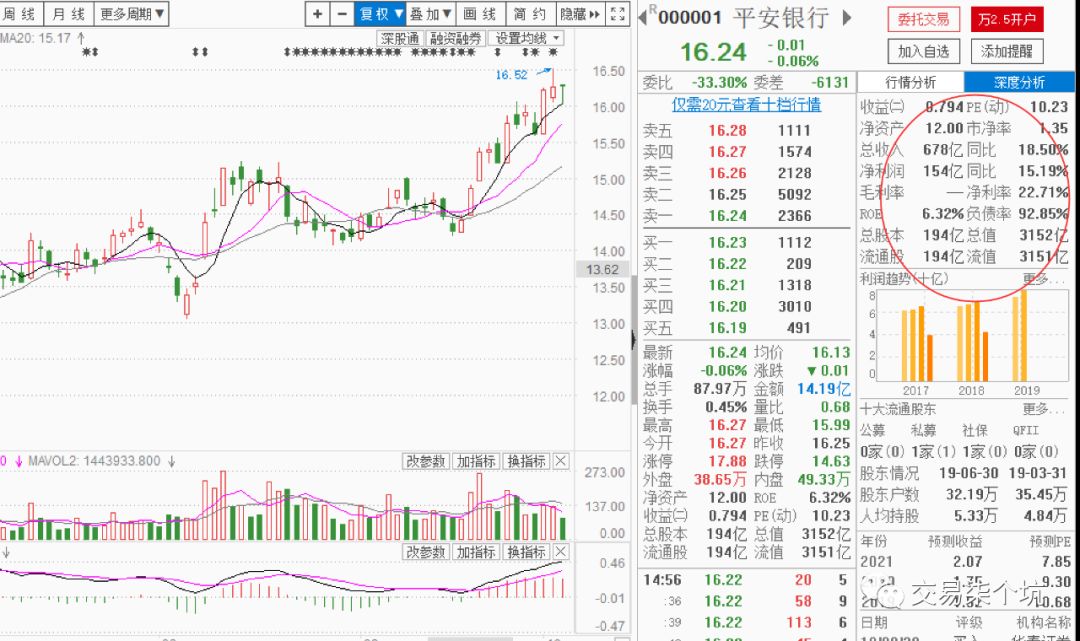Viewport: 1080px width, 641px height.
Task: Click 委托交易 button
Action: [923, 19]
